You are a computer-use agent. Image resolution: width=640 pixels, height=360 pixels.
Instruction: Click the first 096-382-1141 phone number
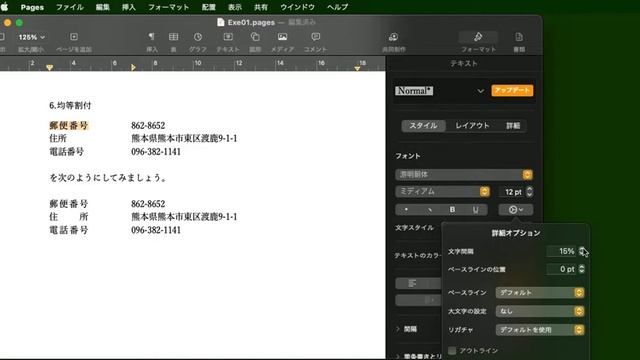coord(156,151)
